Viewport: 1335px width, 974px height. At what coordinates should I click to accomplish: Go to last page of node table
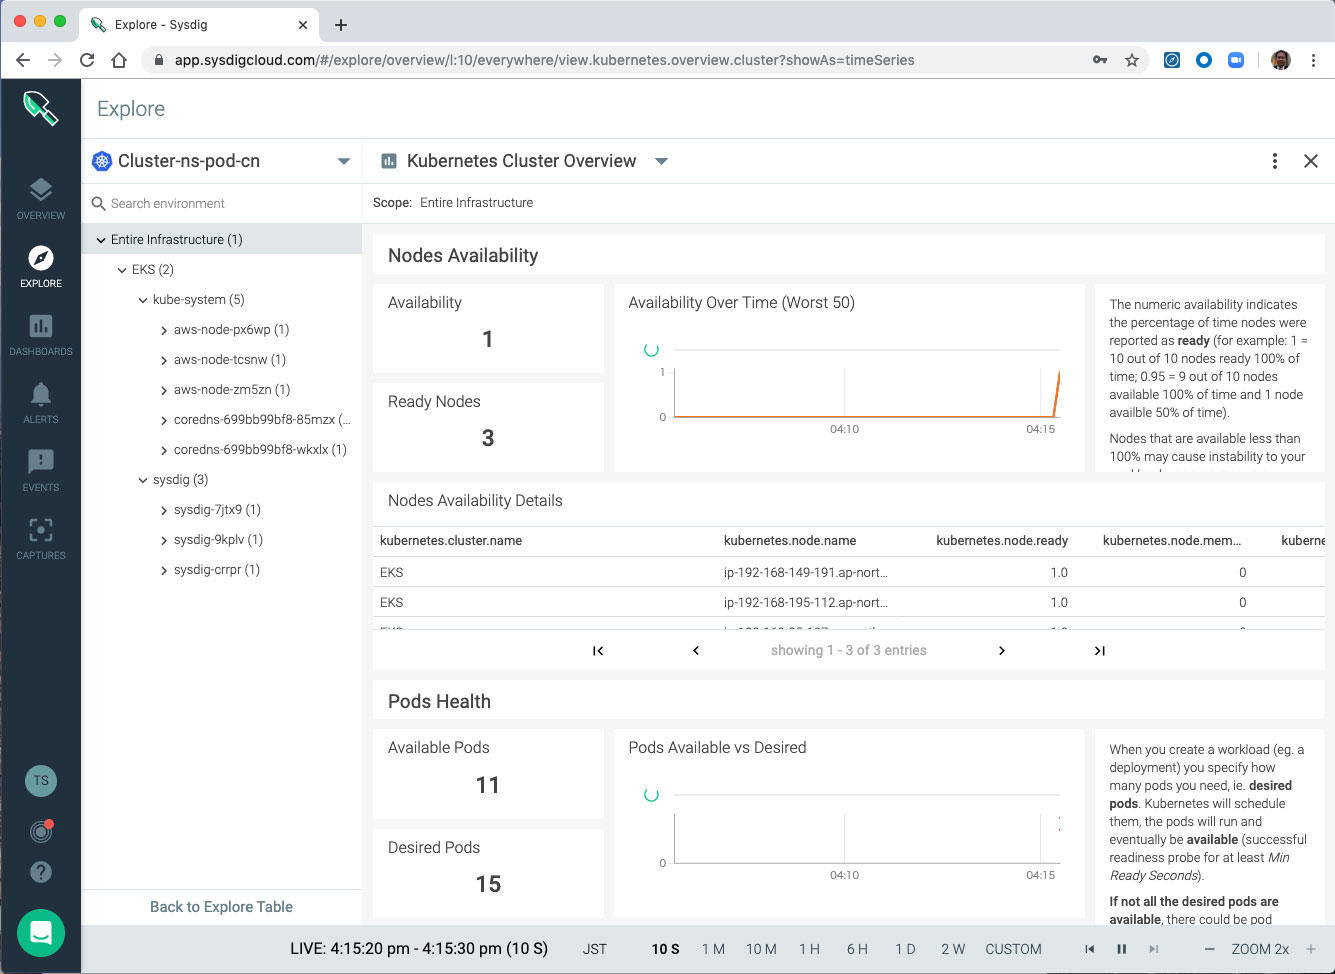click(x=1100, y=650)
